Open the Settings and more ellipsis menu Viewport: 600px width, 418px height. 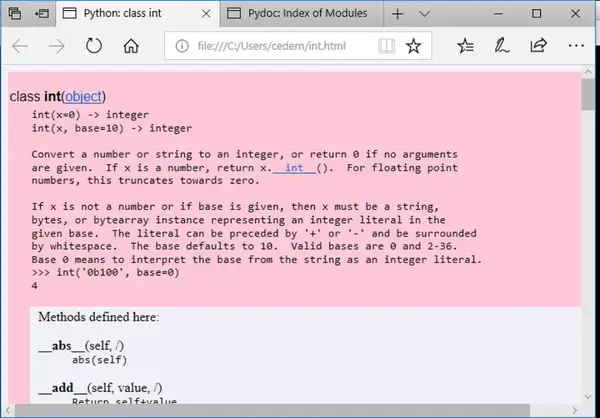[x=576, y=46]
